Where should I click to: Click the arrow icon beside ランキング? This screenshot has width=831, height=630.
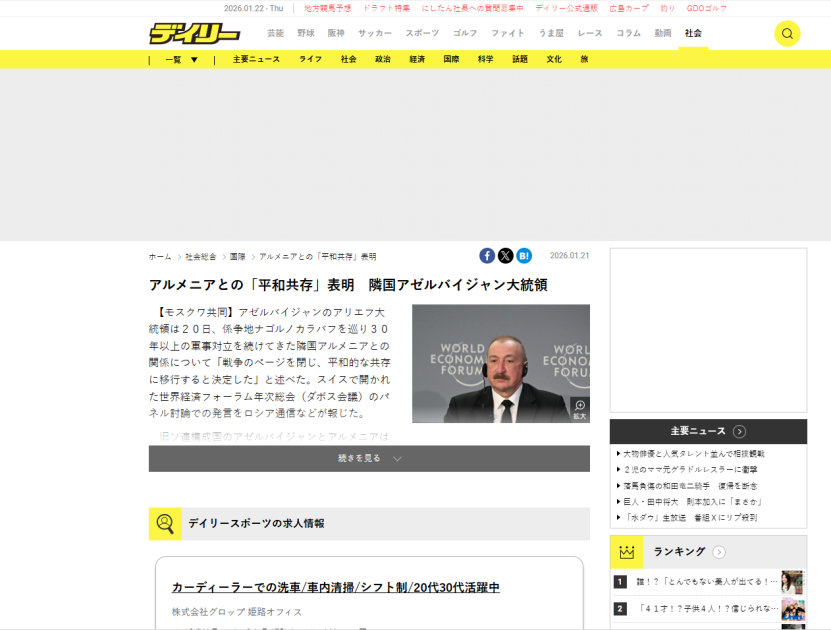click(719, 552)
